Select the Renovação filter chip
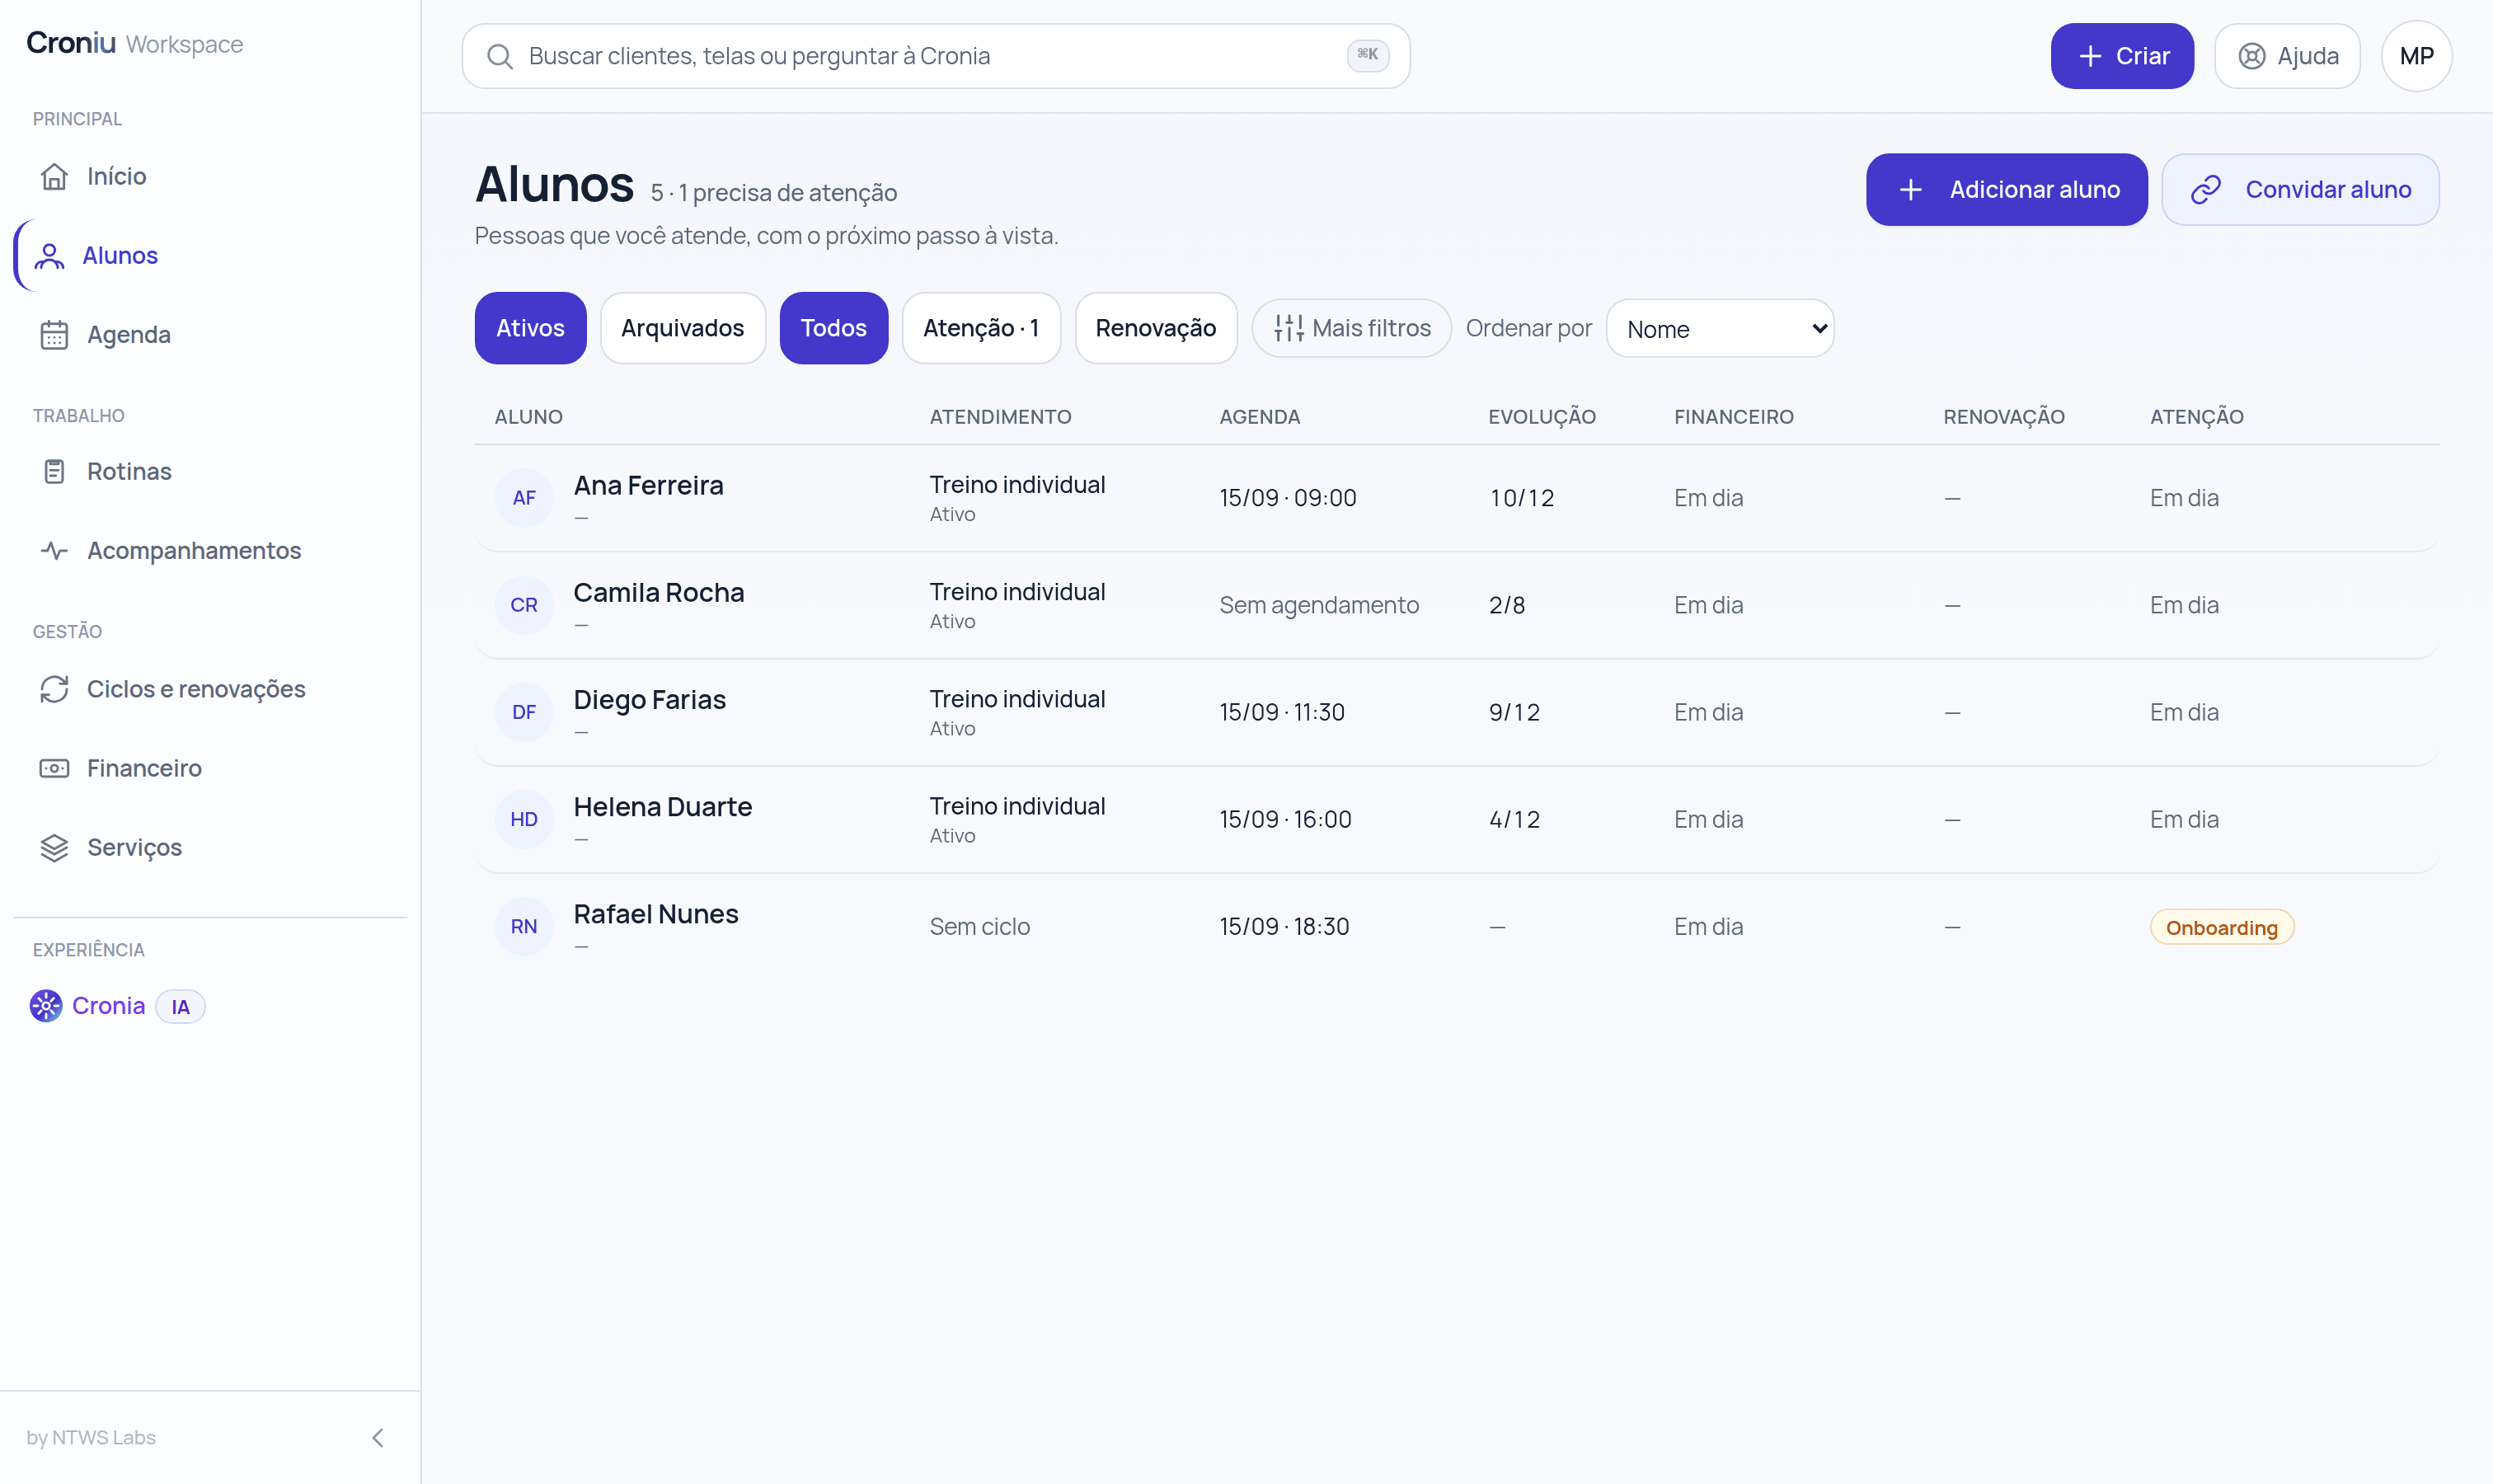This screenshot has width=2493, height=1484. (1156, 328)
